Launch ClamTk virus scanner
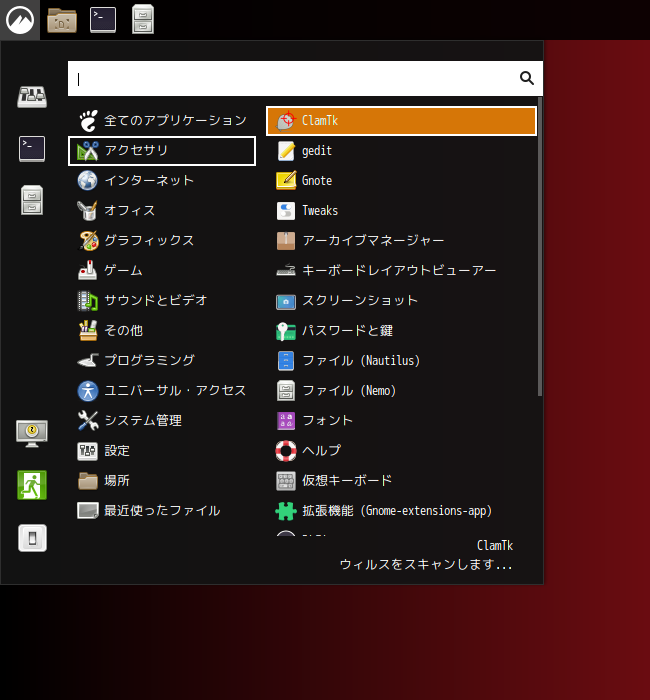 pos(401,121)
